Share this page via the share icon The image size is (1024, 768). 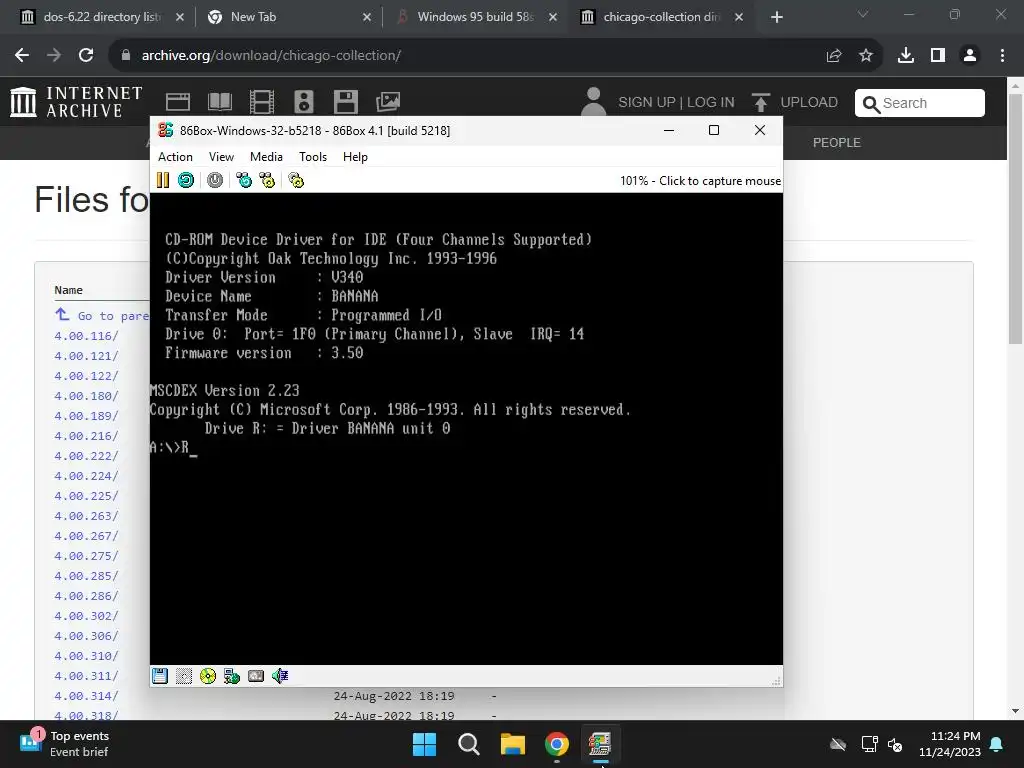click(833, 56)
